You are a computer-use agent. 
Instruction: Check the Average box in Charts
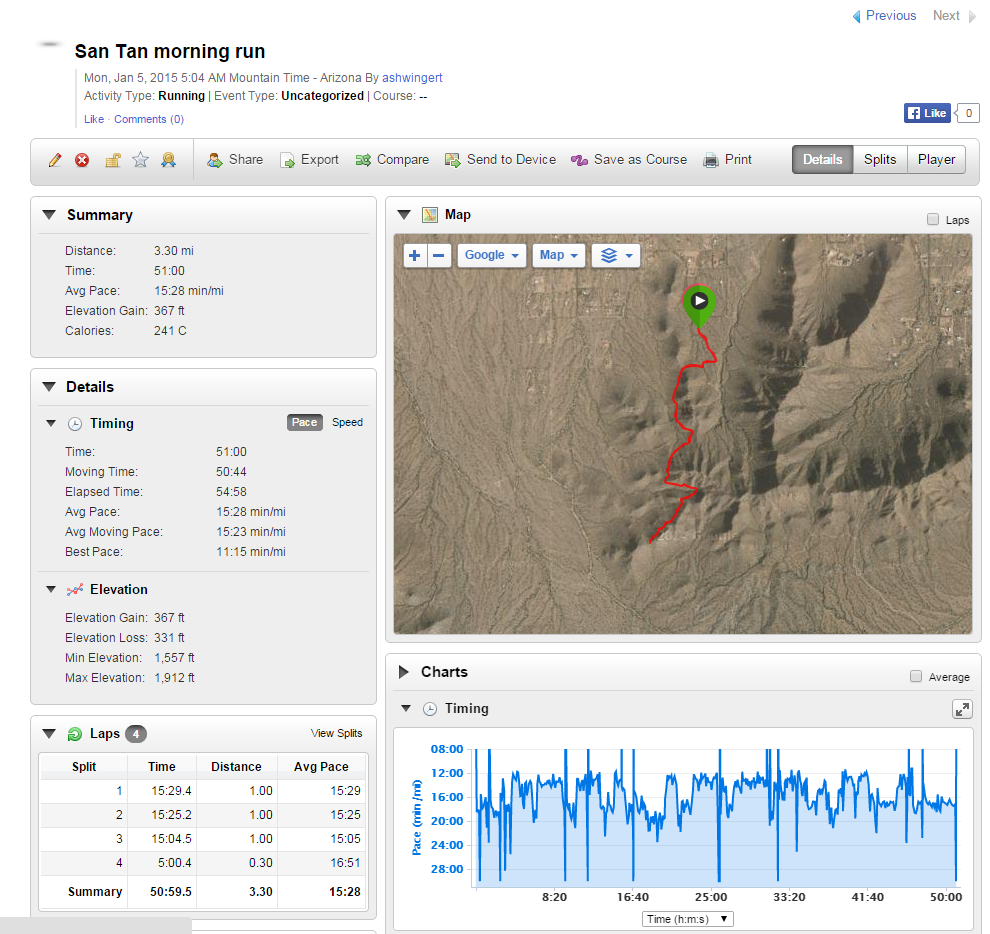pos(916,677)
